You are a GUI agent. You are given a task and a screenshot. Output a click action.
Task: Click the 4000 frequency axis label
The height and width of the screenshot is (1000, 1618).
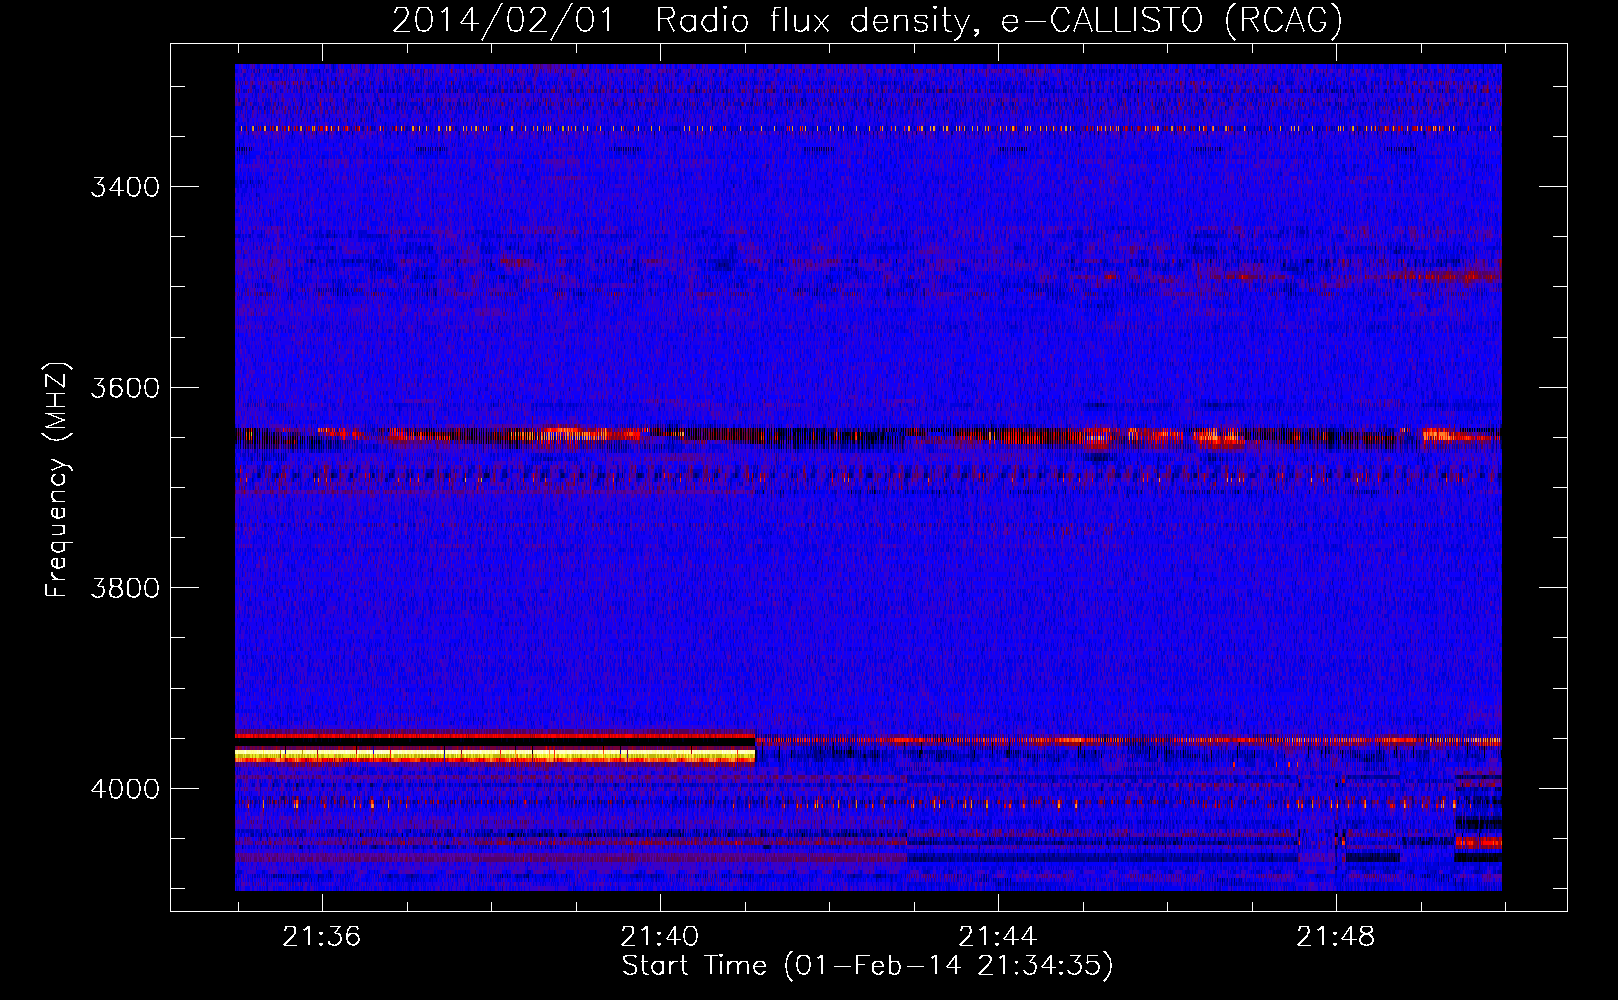pos(125,789)
